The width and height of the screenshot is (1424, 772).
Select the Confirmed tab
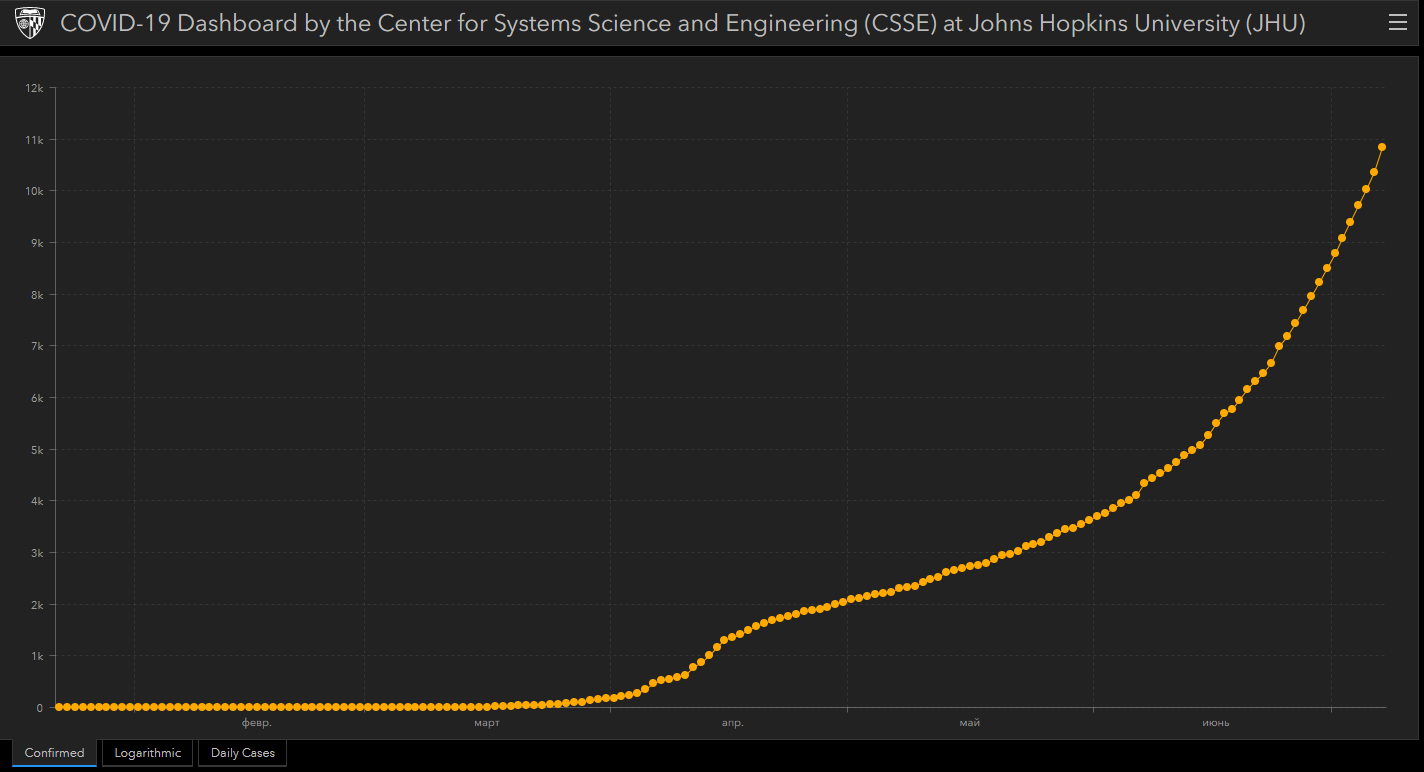coord(55,753)
